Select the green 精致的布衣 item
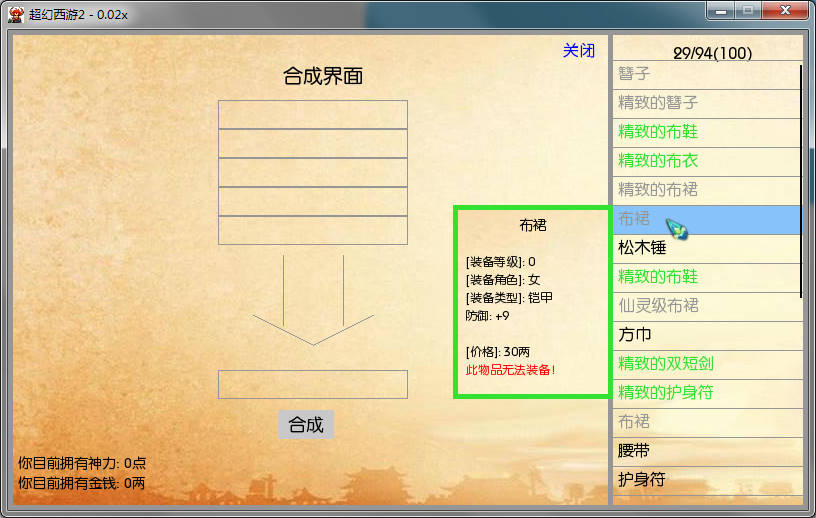Image resolution: width=816 pixels, height=518 pixels. 707,162
